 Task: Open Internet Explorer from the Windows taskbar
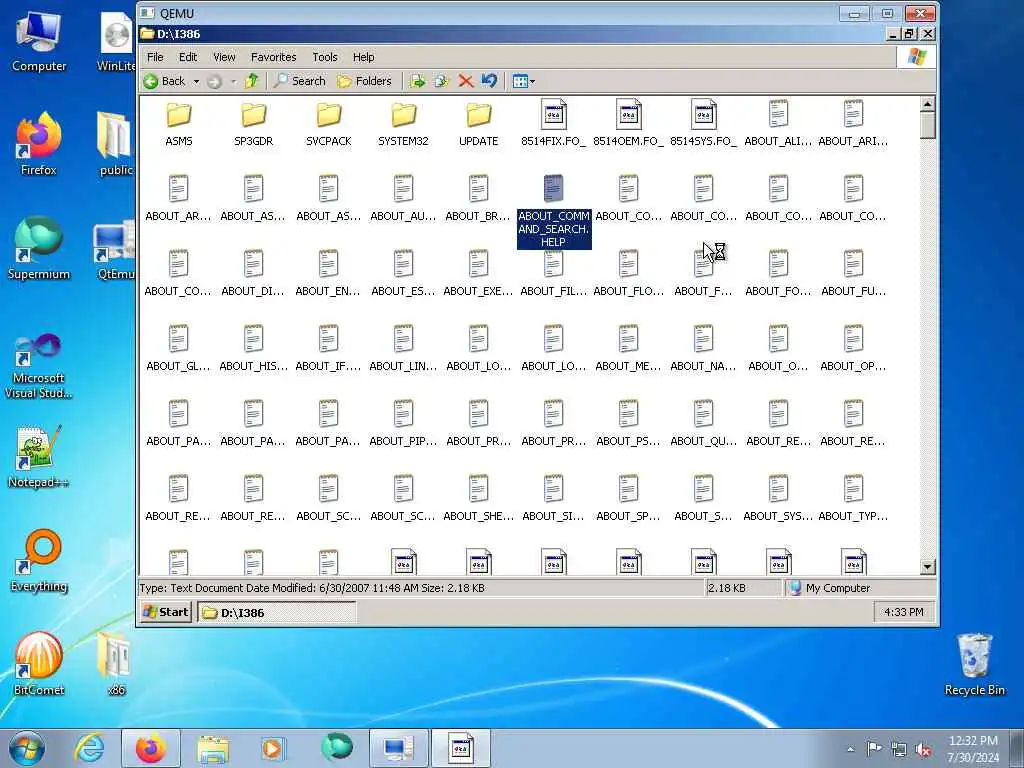[89, 748]
